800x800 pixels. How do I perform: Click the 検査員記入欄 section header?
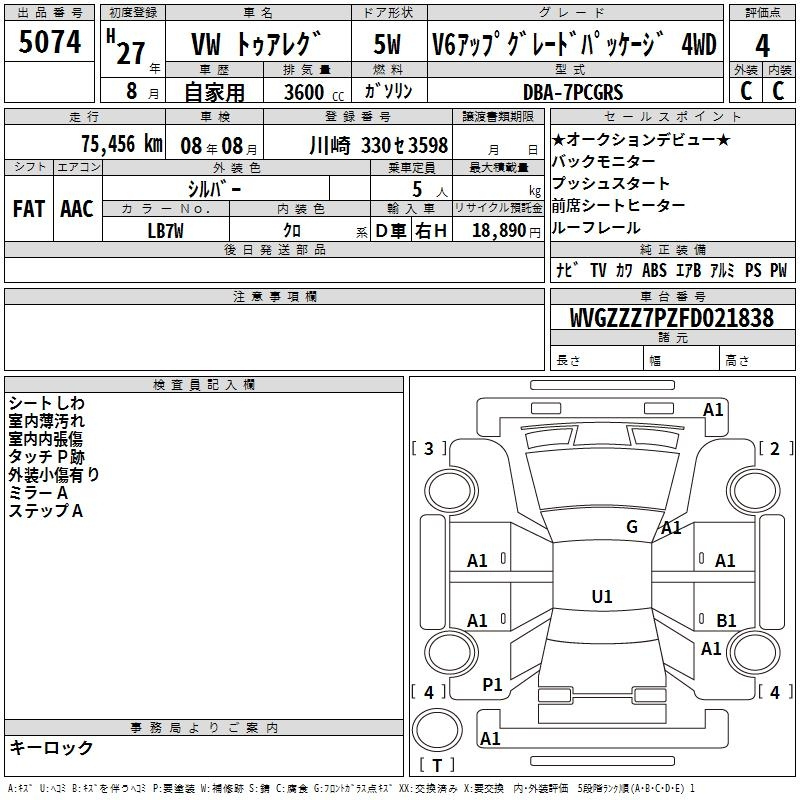tap(204, 384)
